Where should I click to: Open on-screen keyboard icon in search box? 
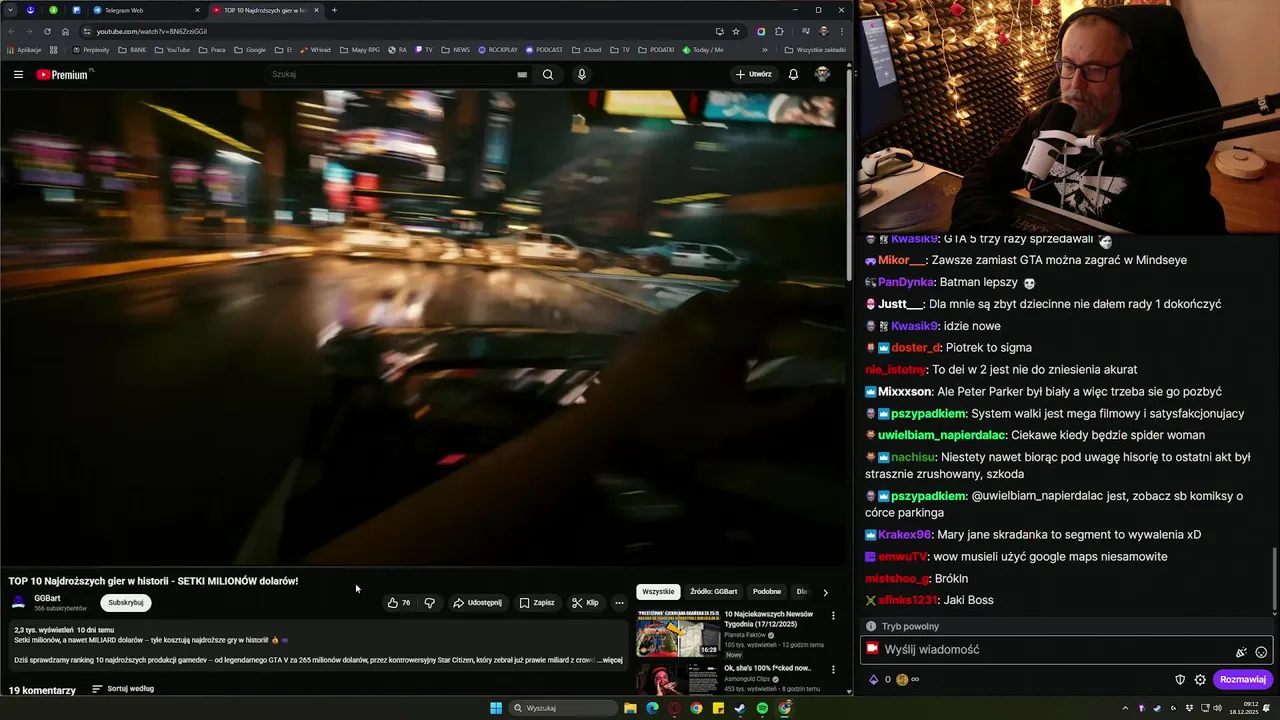point(522,74)
